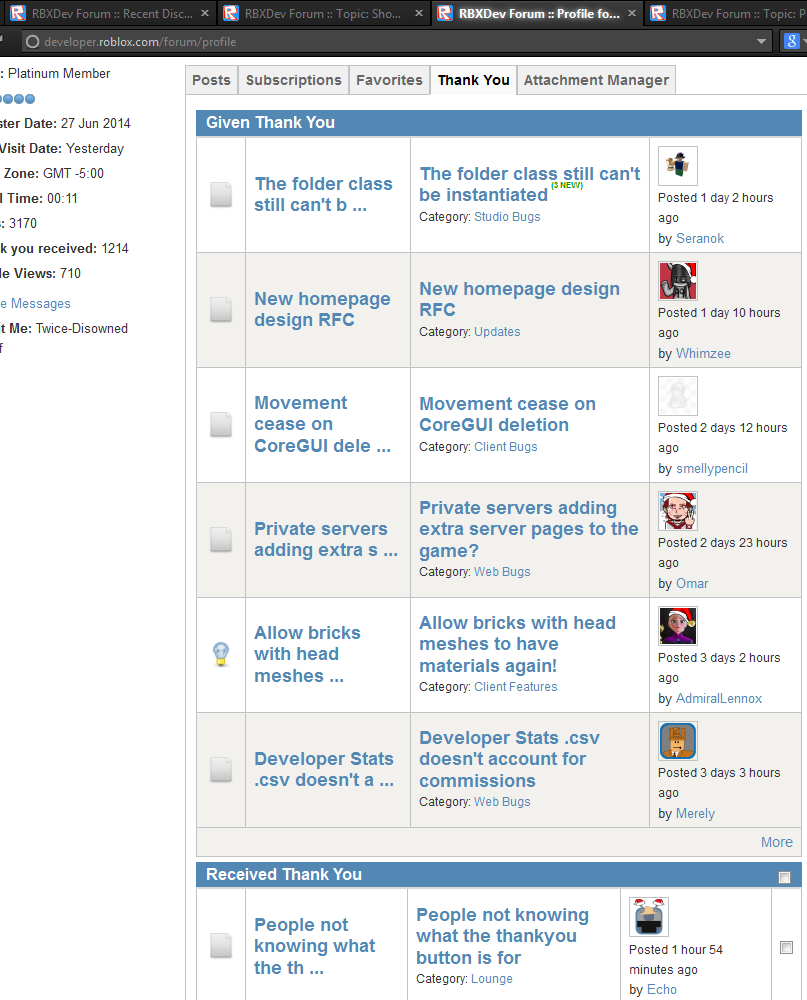
Task: Open smellypencil's avatar thumbnail
Action: click(677, 395)
